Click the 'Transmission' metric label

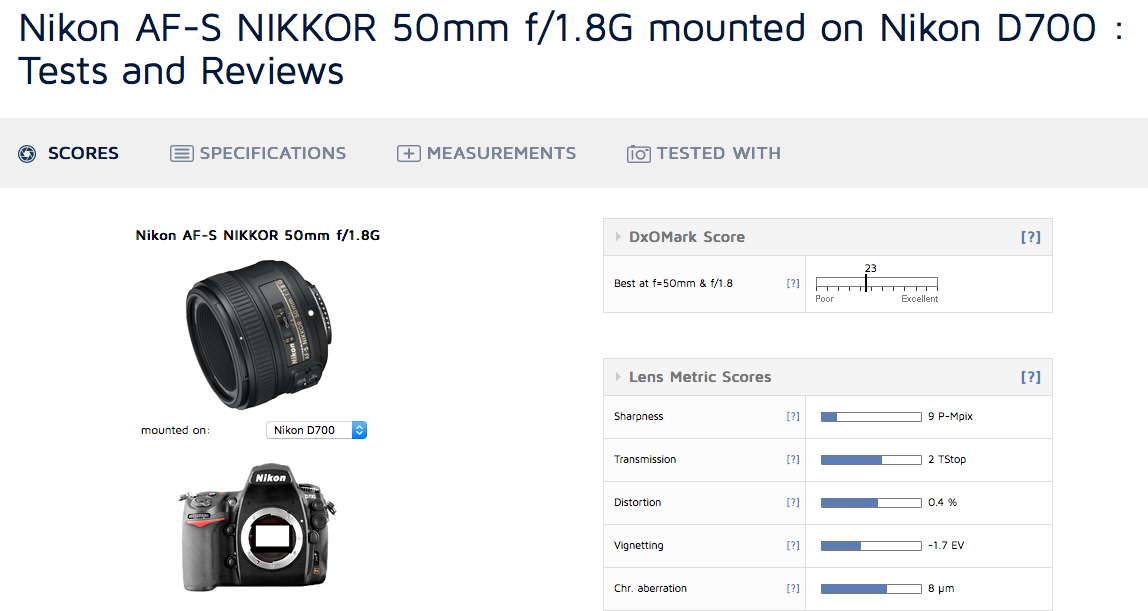pyautogui.click(x=645, y=460)
